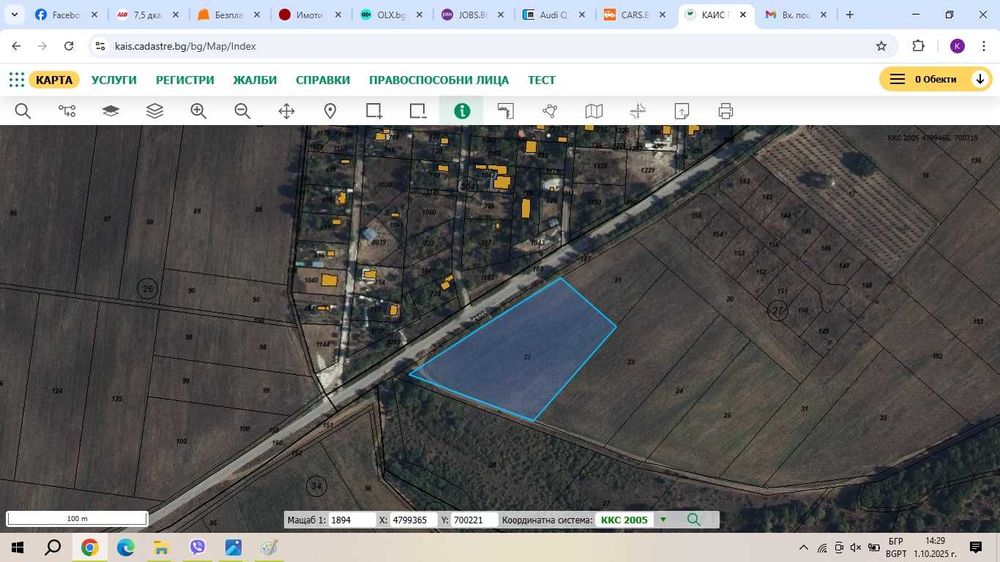Open the Chrome three-dot menu

click(983, 46)
